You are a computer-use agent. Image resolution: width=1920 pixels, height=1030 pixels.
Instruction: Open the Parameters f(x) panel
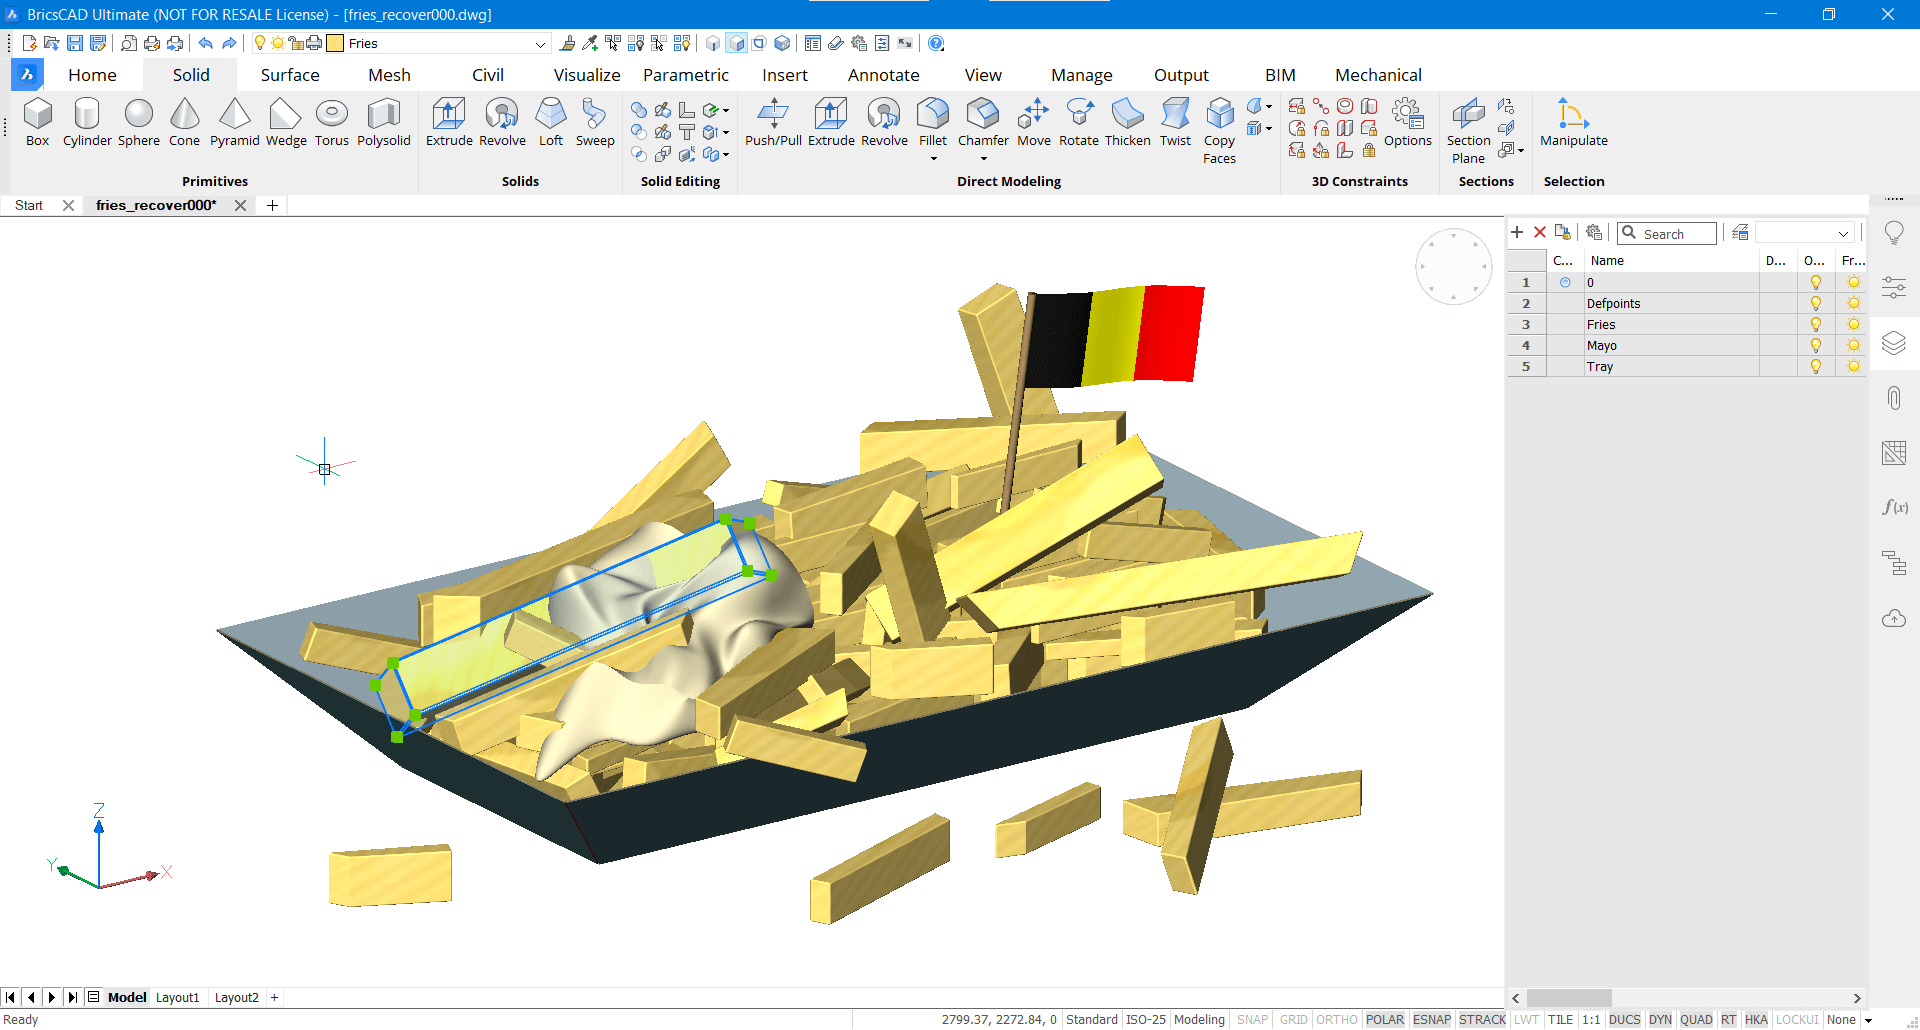(1894, 507)
